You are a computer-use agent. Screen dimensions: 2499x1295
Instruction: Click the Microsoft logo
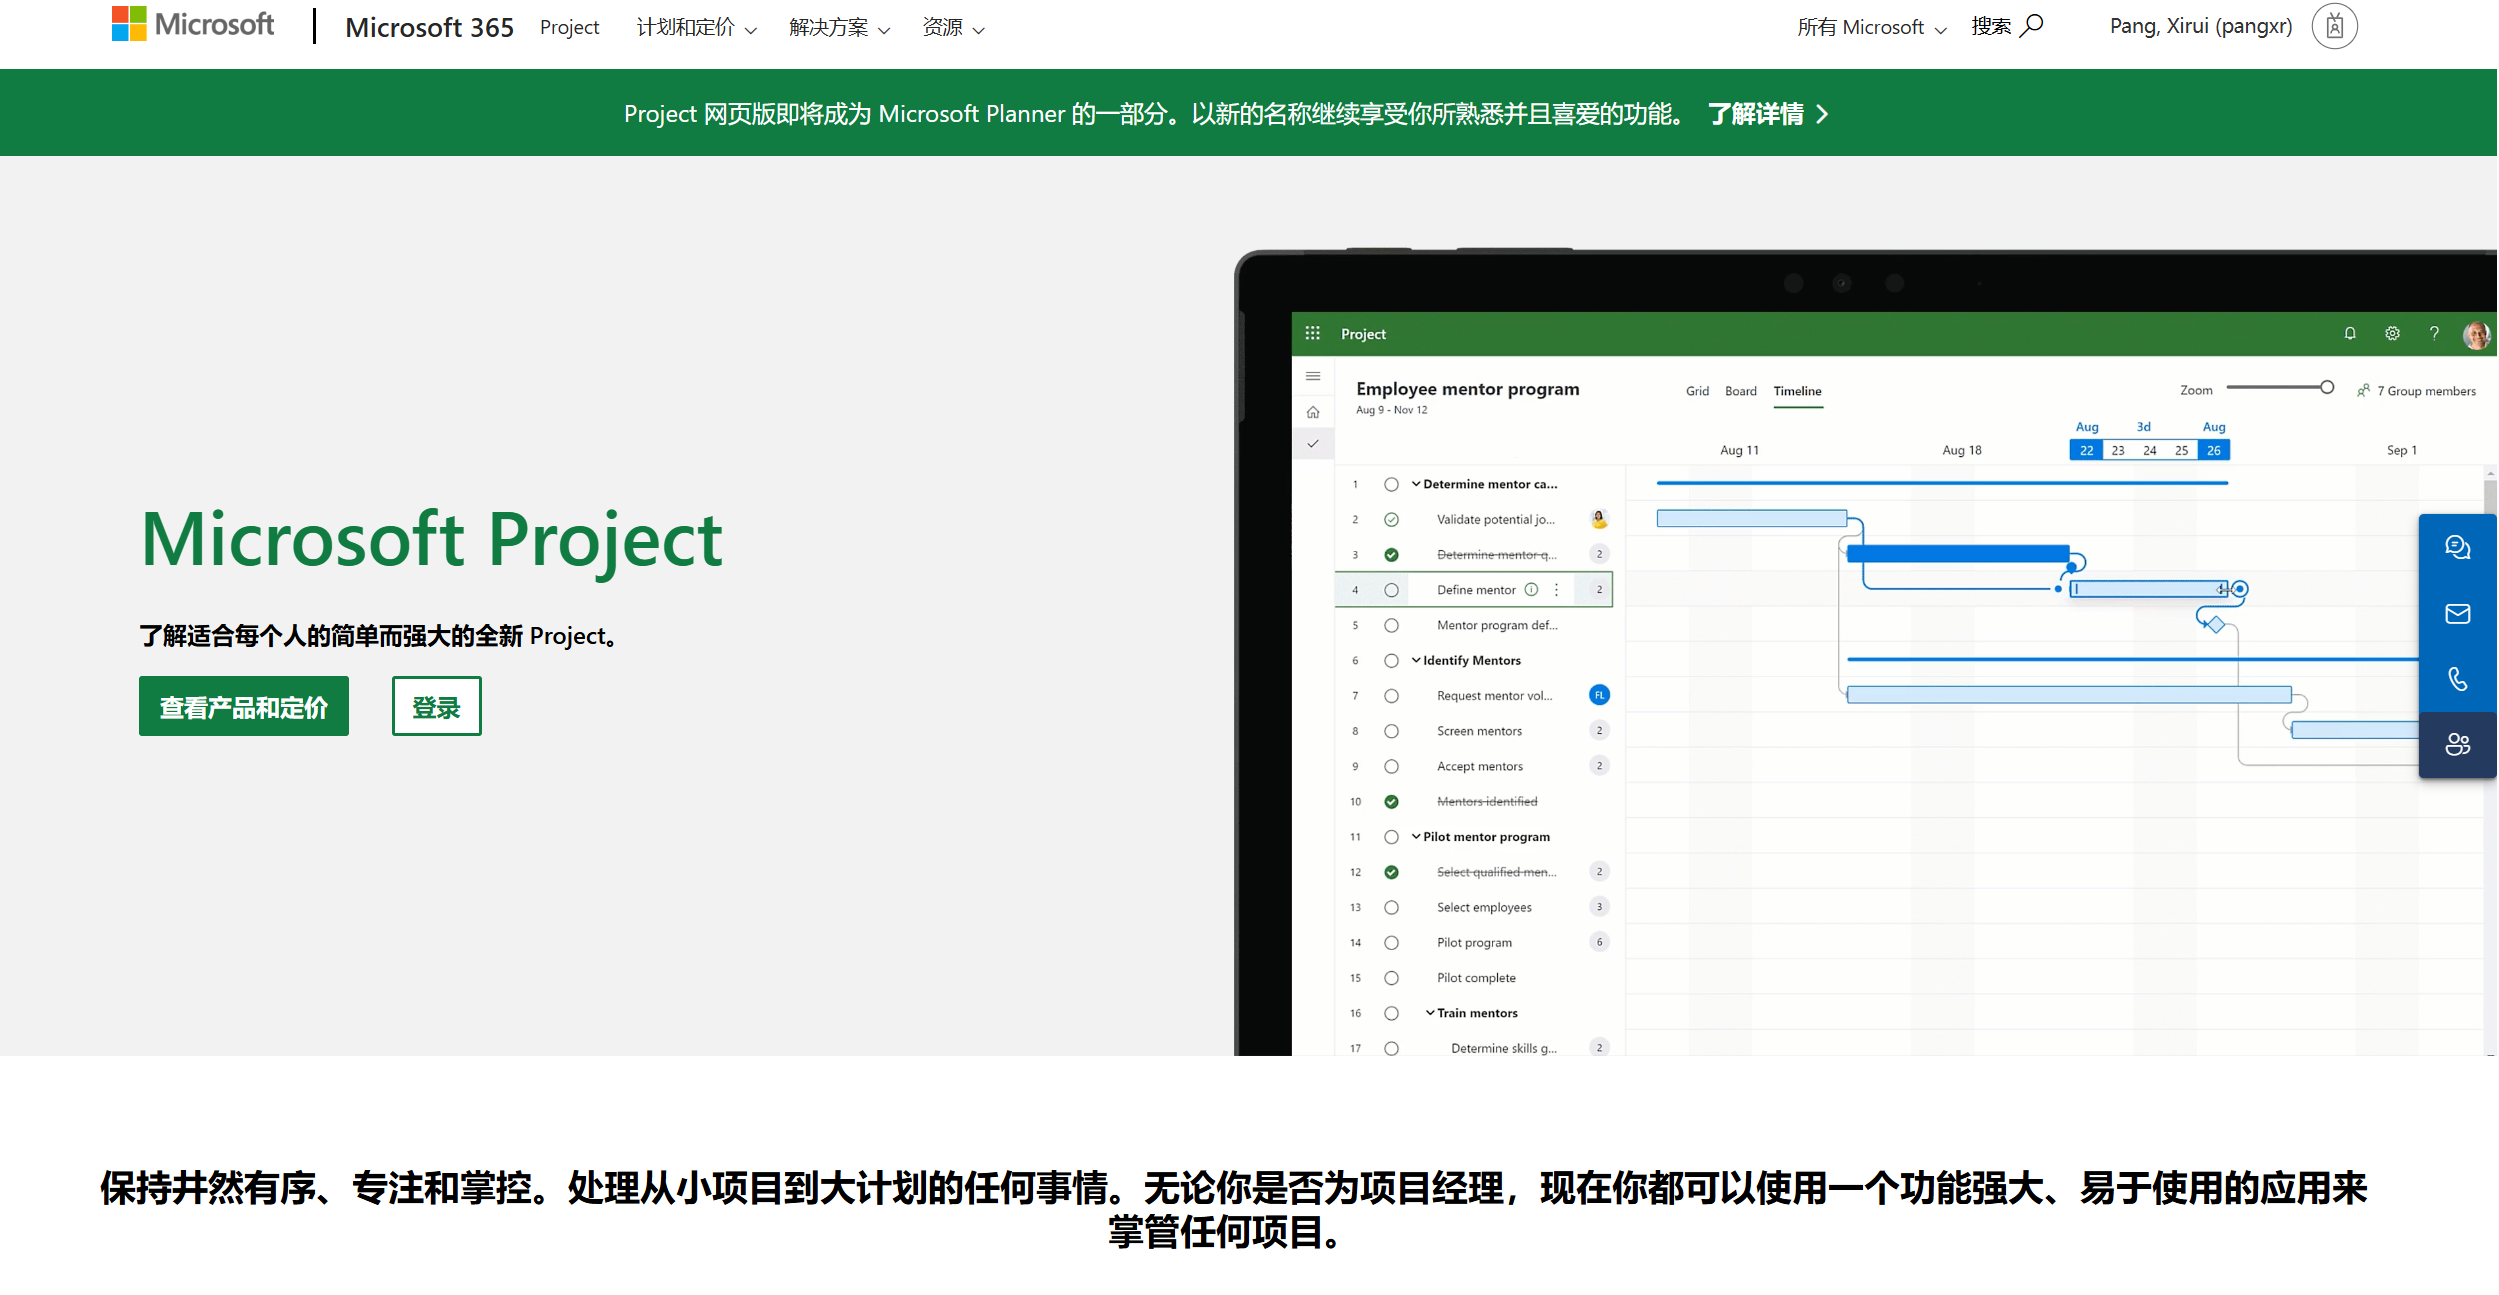tap(193, 25)
